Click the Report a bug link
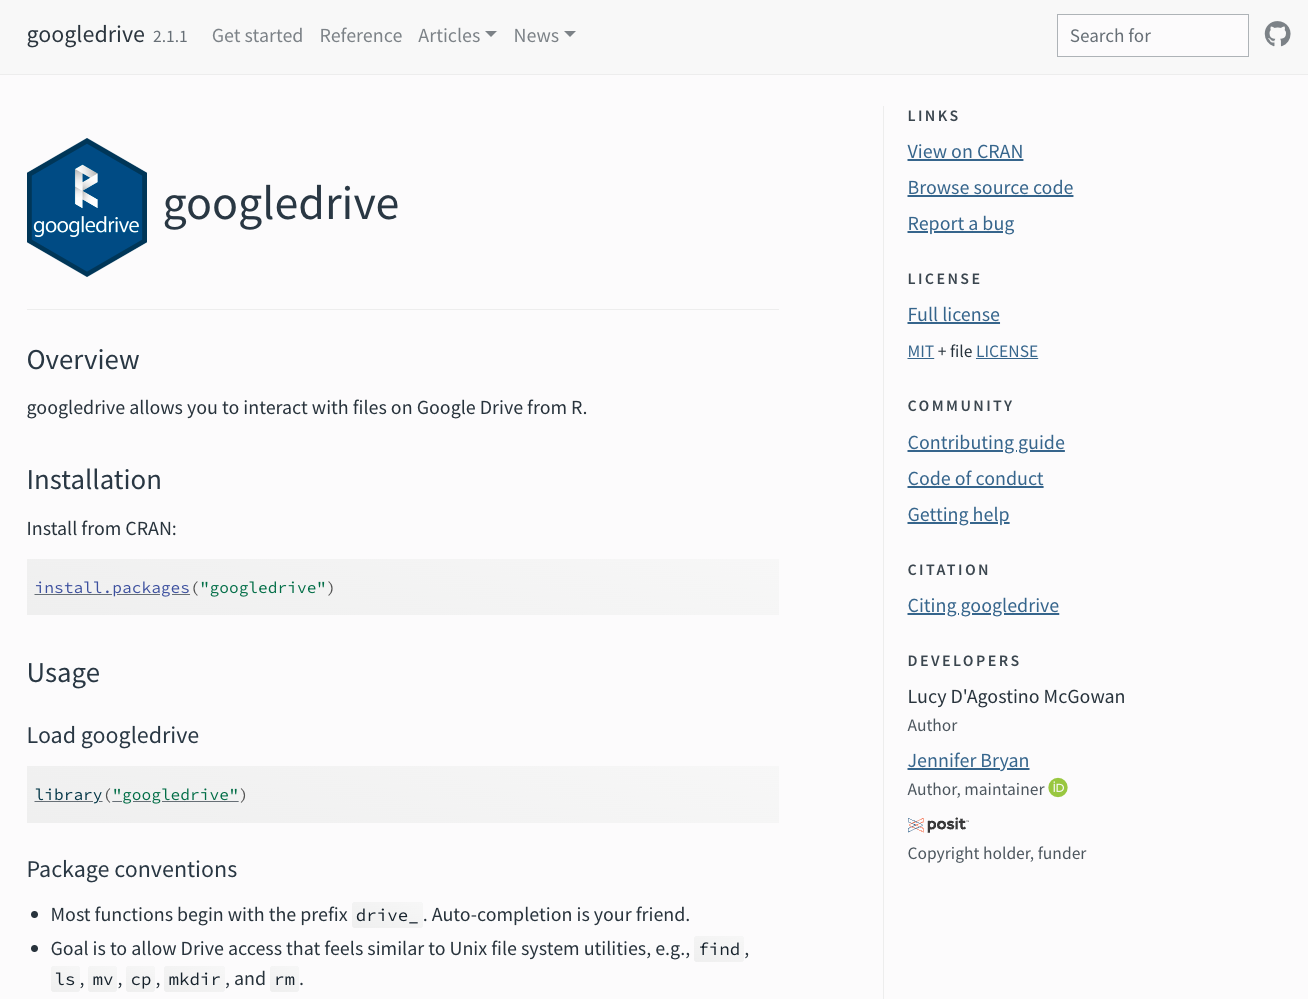 [x=960, y=224]
